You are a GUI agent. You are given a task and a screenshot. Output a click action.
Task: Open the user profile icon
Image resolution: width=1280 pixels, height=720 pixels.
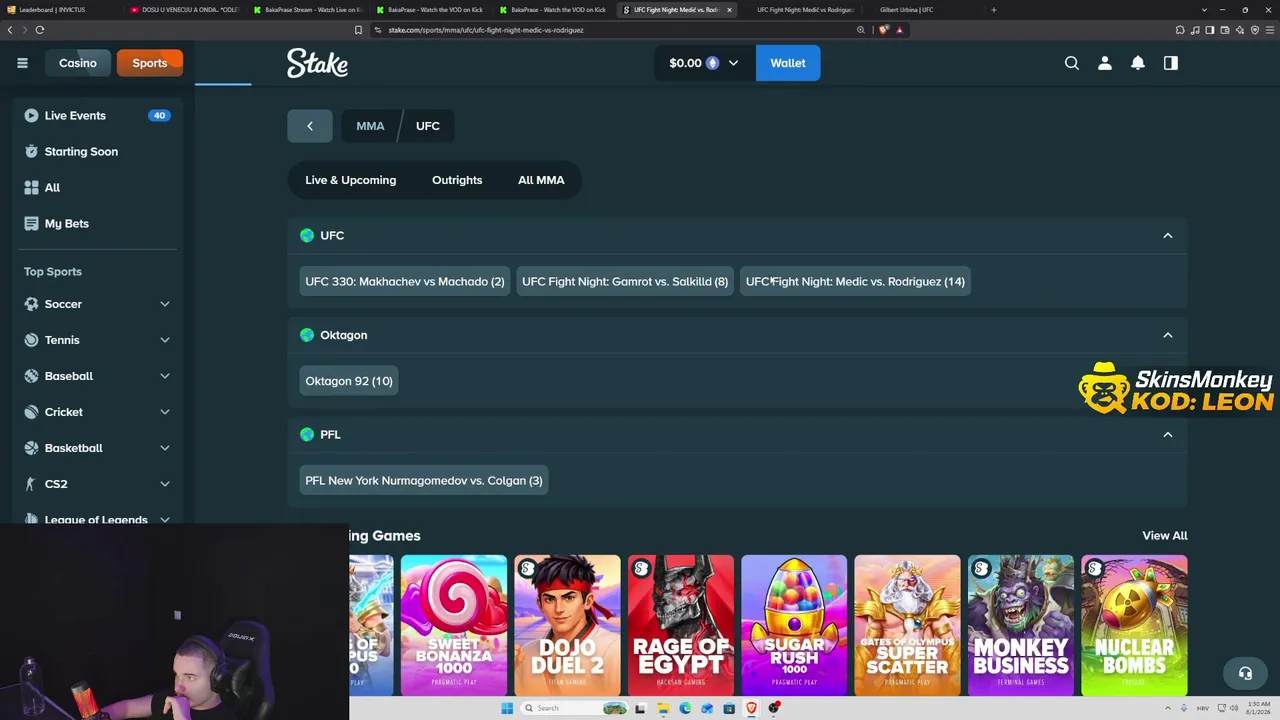tap(1105, 63)
